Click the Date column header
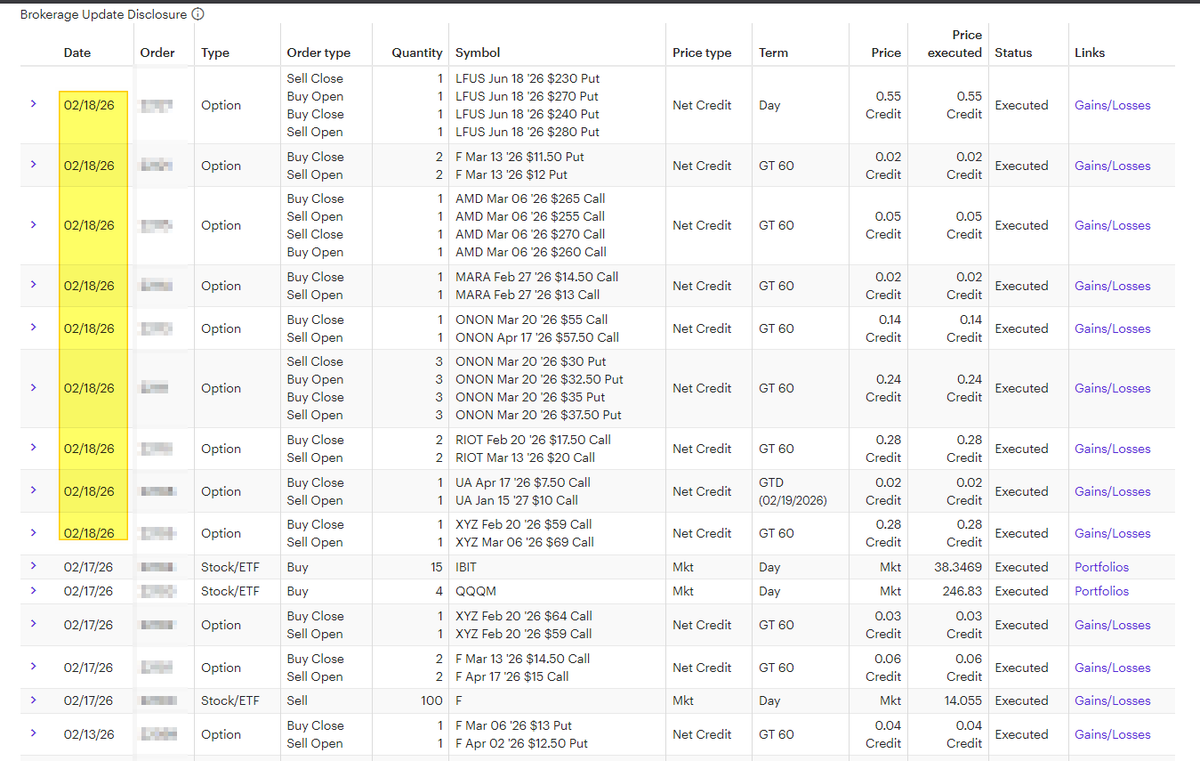This screenshot has height=761, width=1200. tap(77, 52)
